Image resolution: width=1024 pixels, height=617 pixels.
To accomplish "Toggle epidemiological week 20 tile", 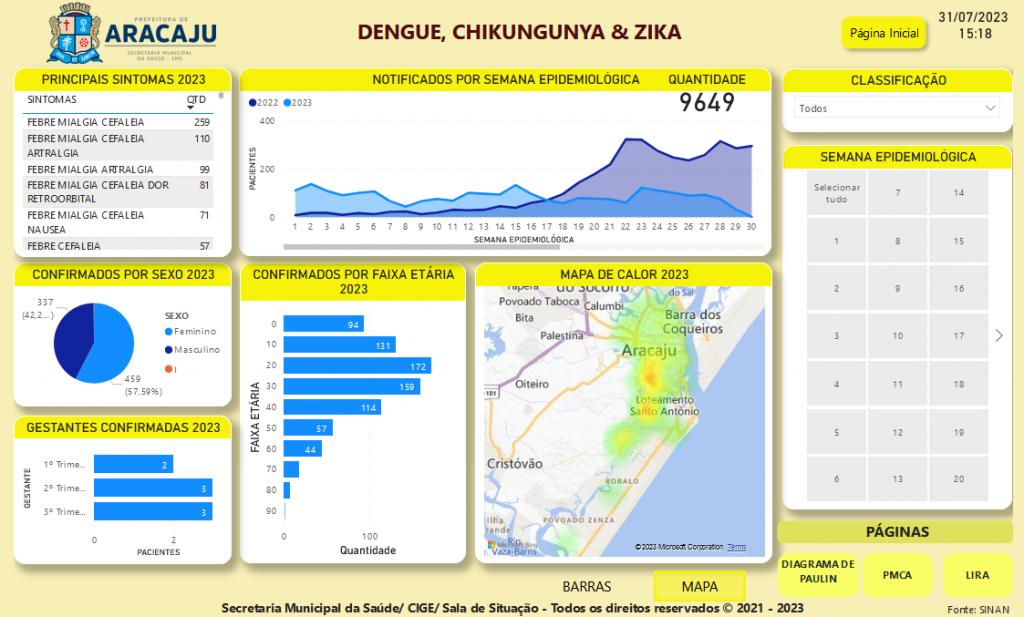I will click(958, 479).
